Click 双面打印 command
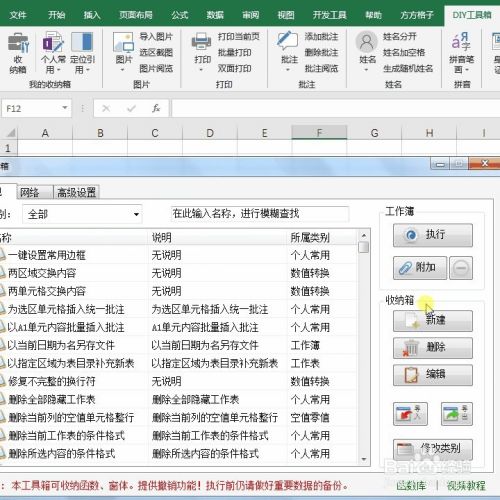Viewport: 500px width, 500px height. pyautogui.click(x=234, y=68)
